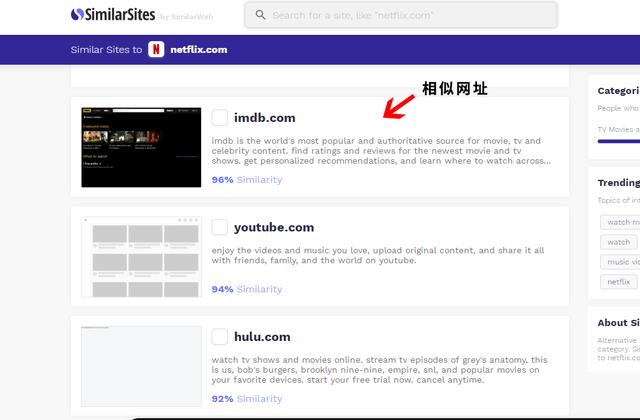The width and height of the screenshot is (640, 420).
Task: Open the netflix.com link in banner
Action: click(198, 50)
